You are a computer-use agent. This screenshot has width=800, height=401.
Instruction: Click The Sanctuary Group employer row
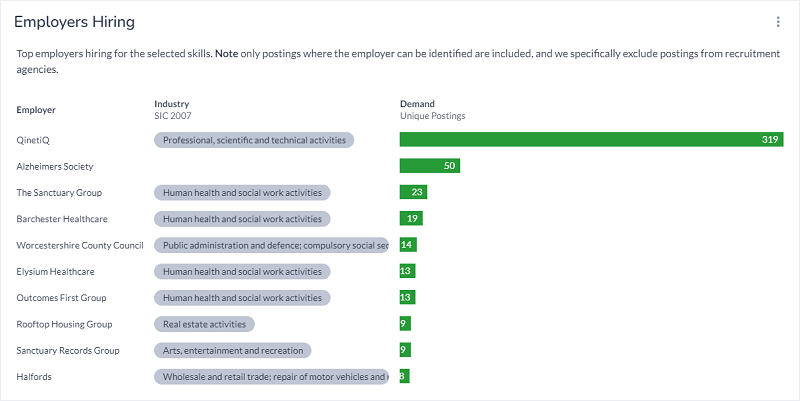(x=59, y=192)
